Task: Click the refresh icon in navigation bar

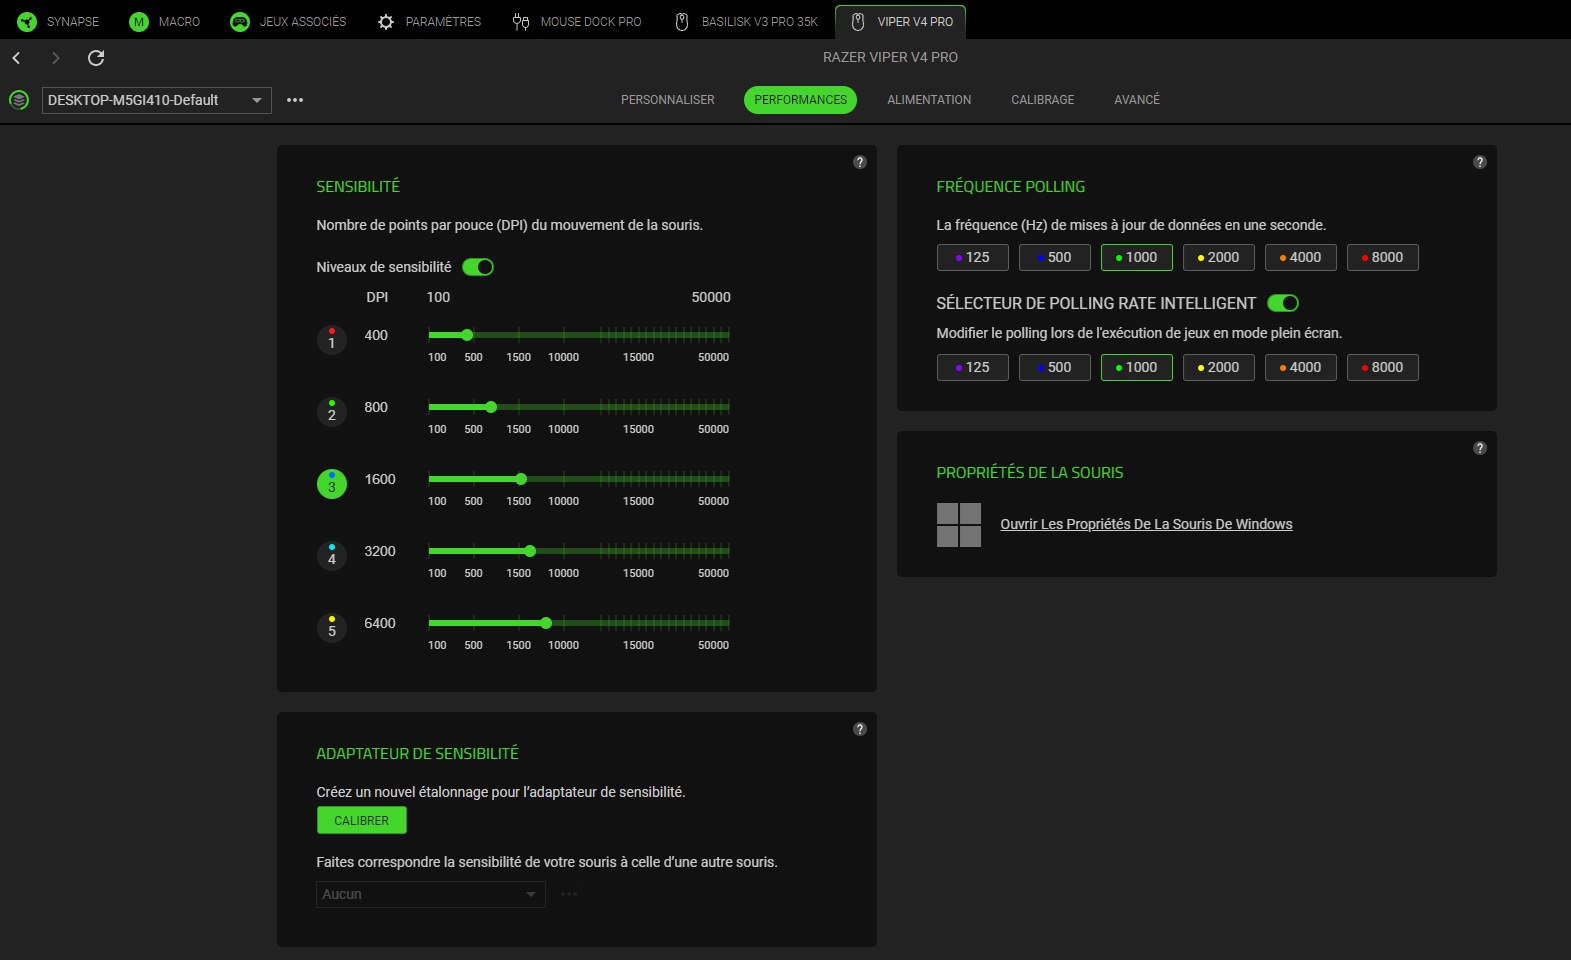Action: coord(96,58)
